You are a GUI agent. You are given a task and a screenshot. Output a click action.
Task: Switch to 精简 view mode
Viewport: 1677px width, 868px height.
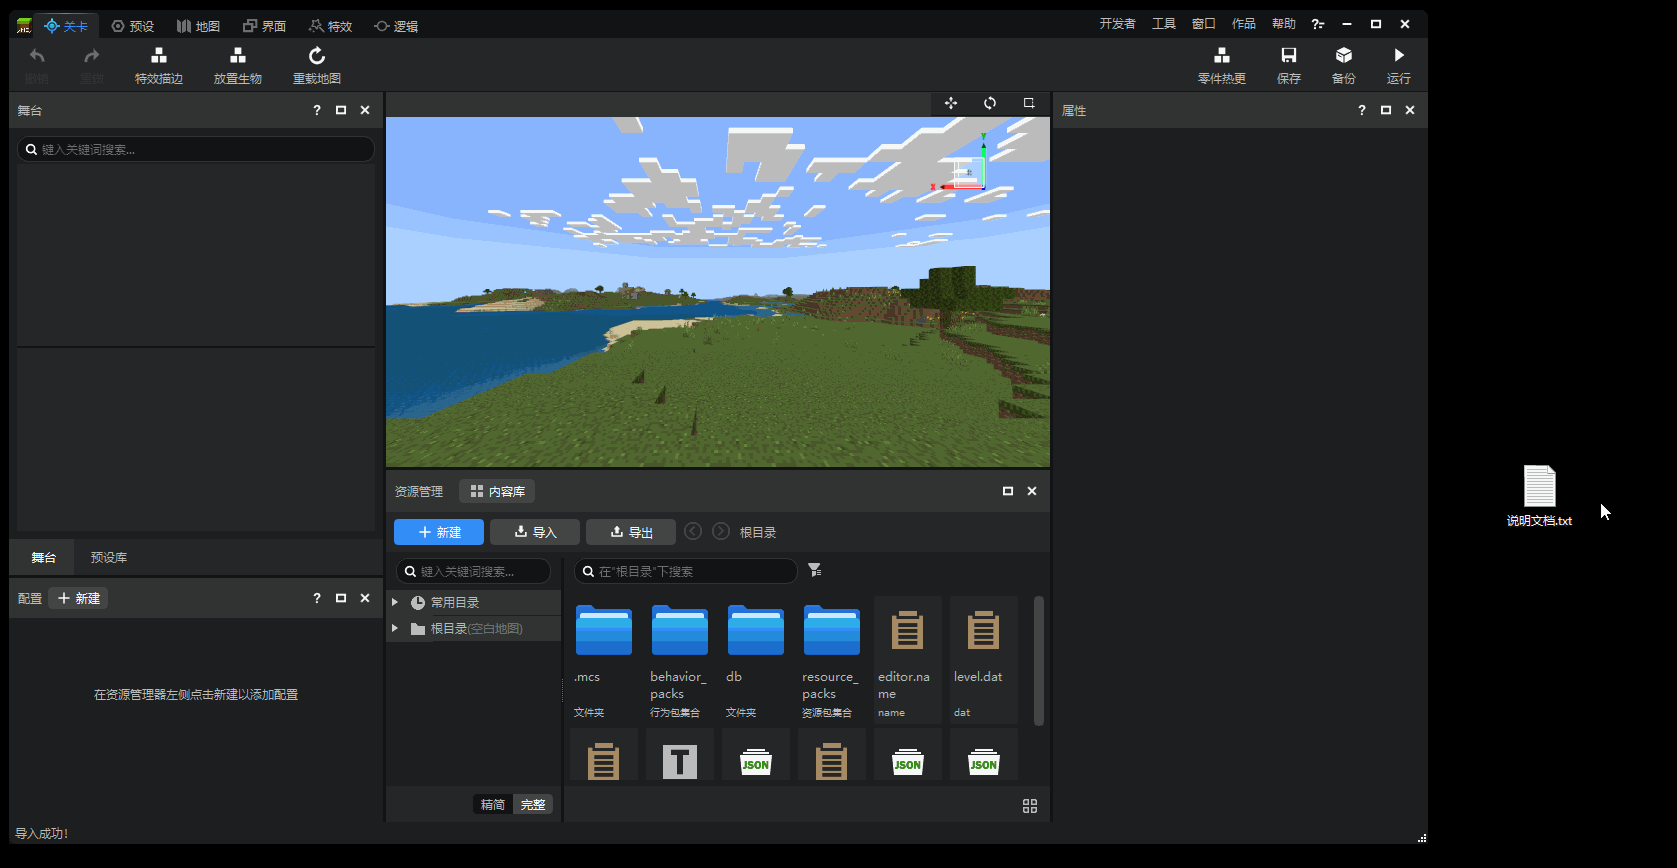[x=493, y=805]
